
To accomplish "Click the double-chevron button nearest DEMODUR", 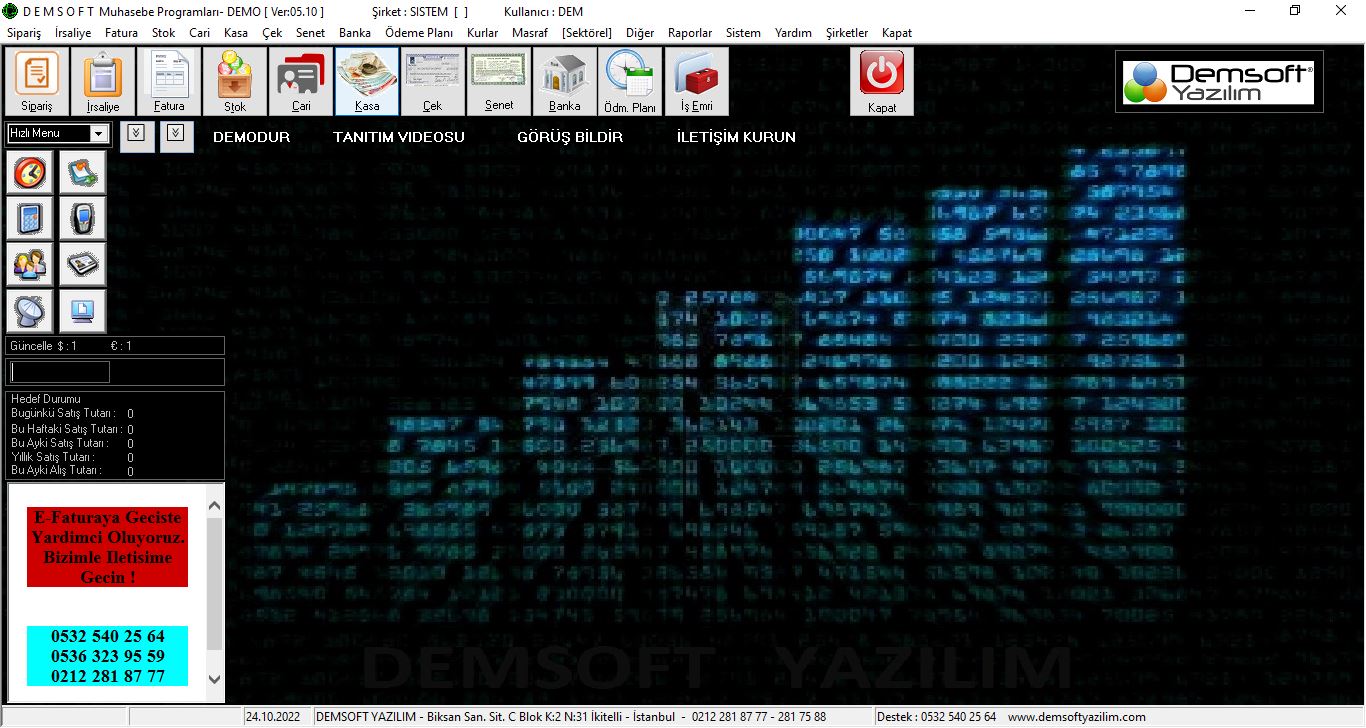I will (176, 136).
